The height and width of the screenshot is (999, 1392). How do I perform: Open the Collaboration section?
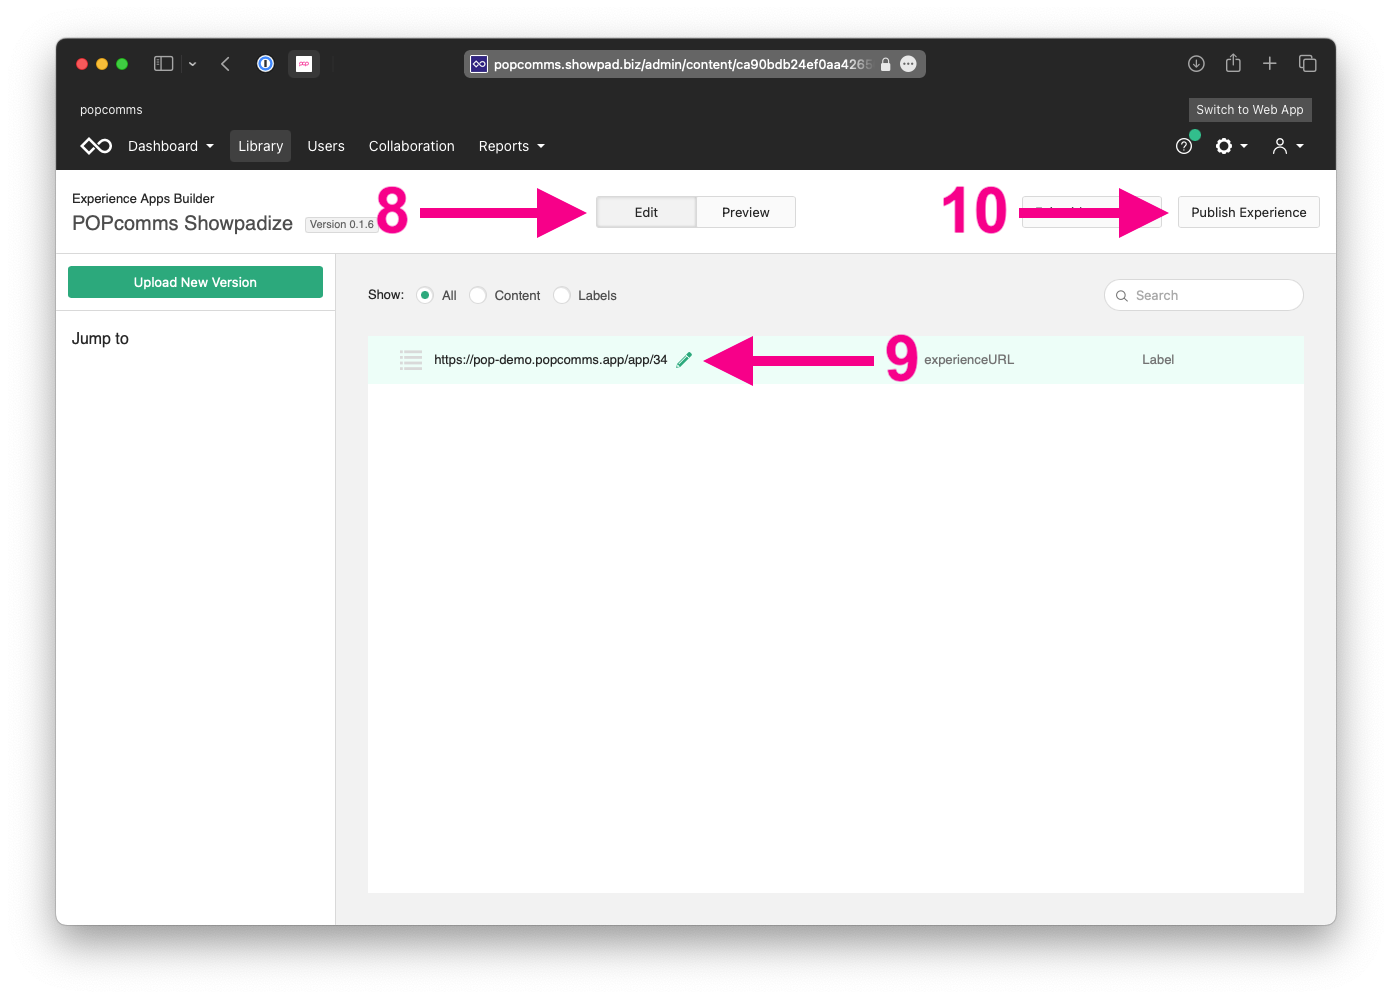tap(411, 146)
